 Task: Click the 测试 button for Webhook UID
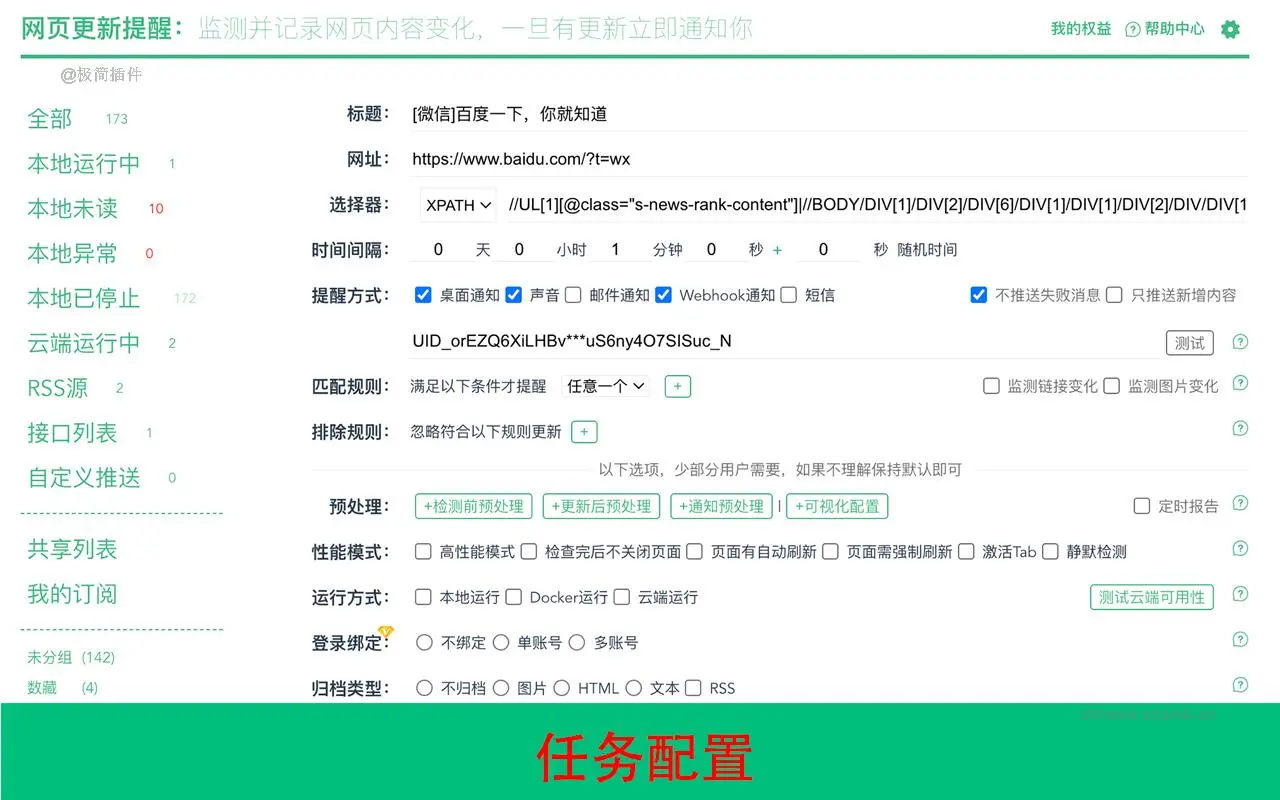tap(1190, 342)
